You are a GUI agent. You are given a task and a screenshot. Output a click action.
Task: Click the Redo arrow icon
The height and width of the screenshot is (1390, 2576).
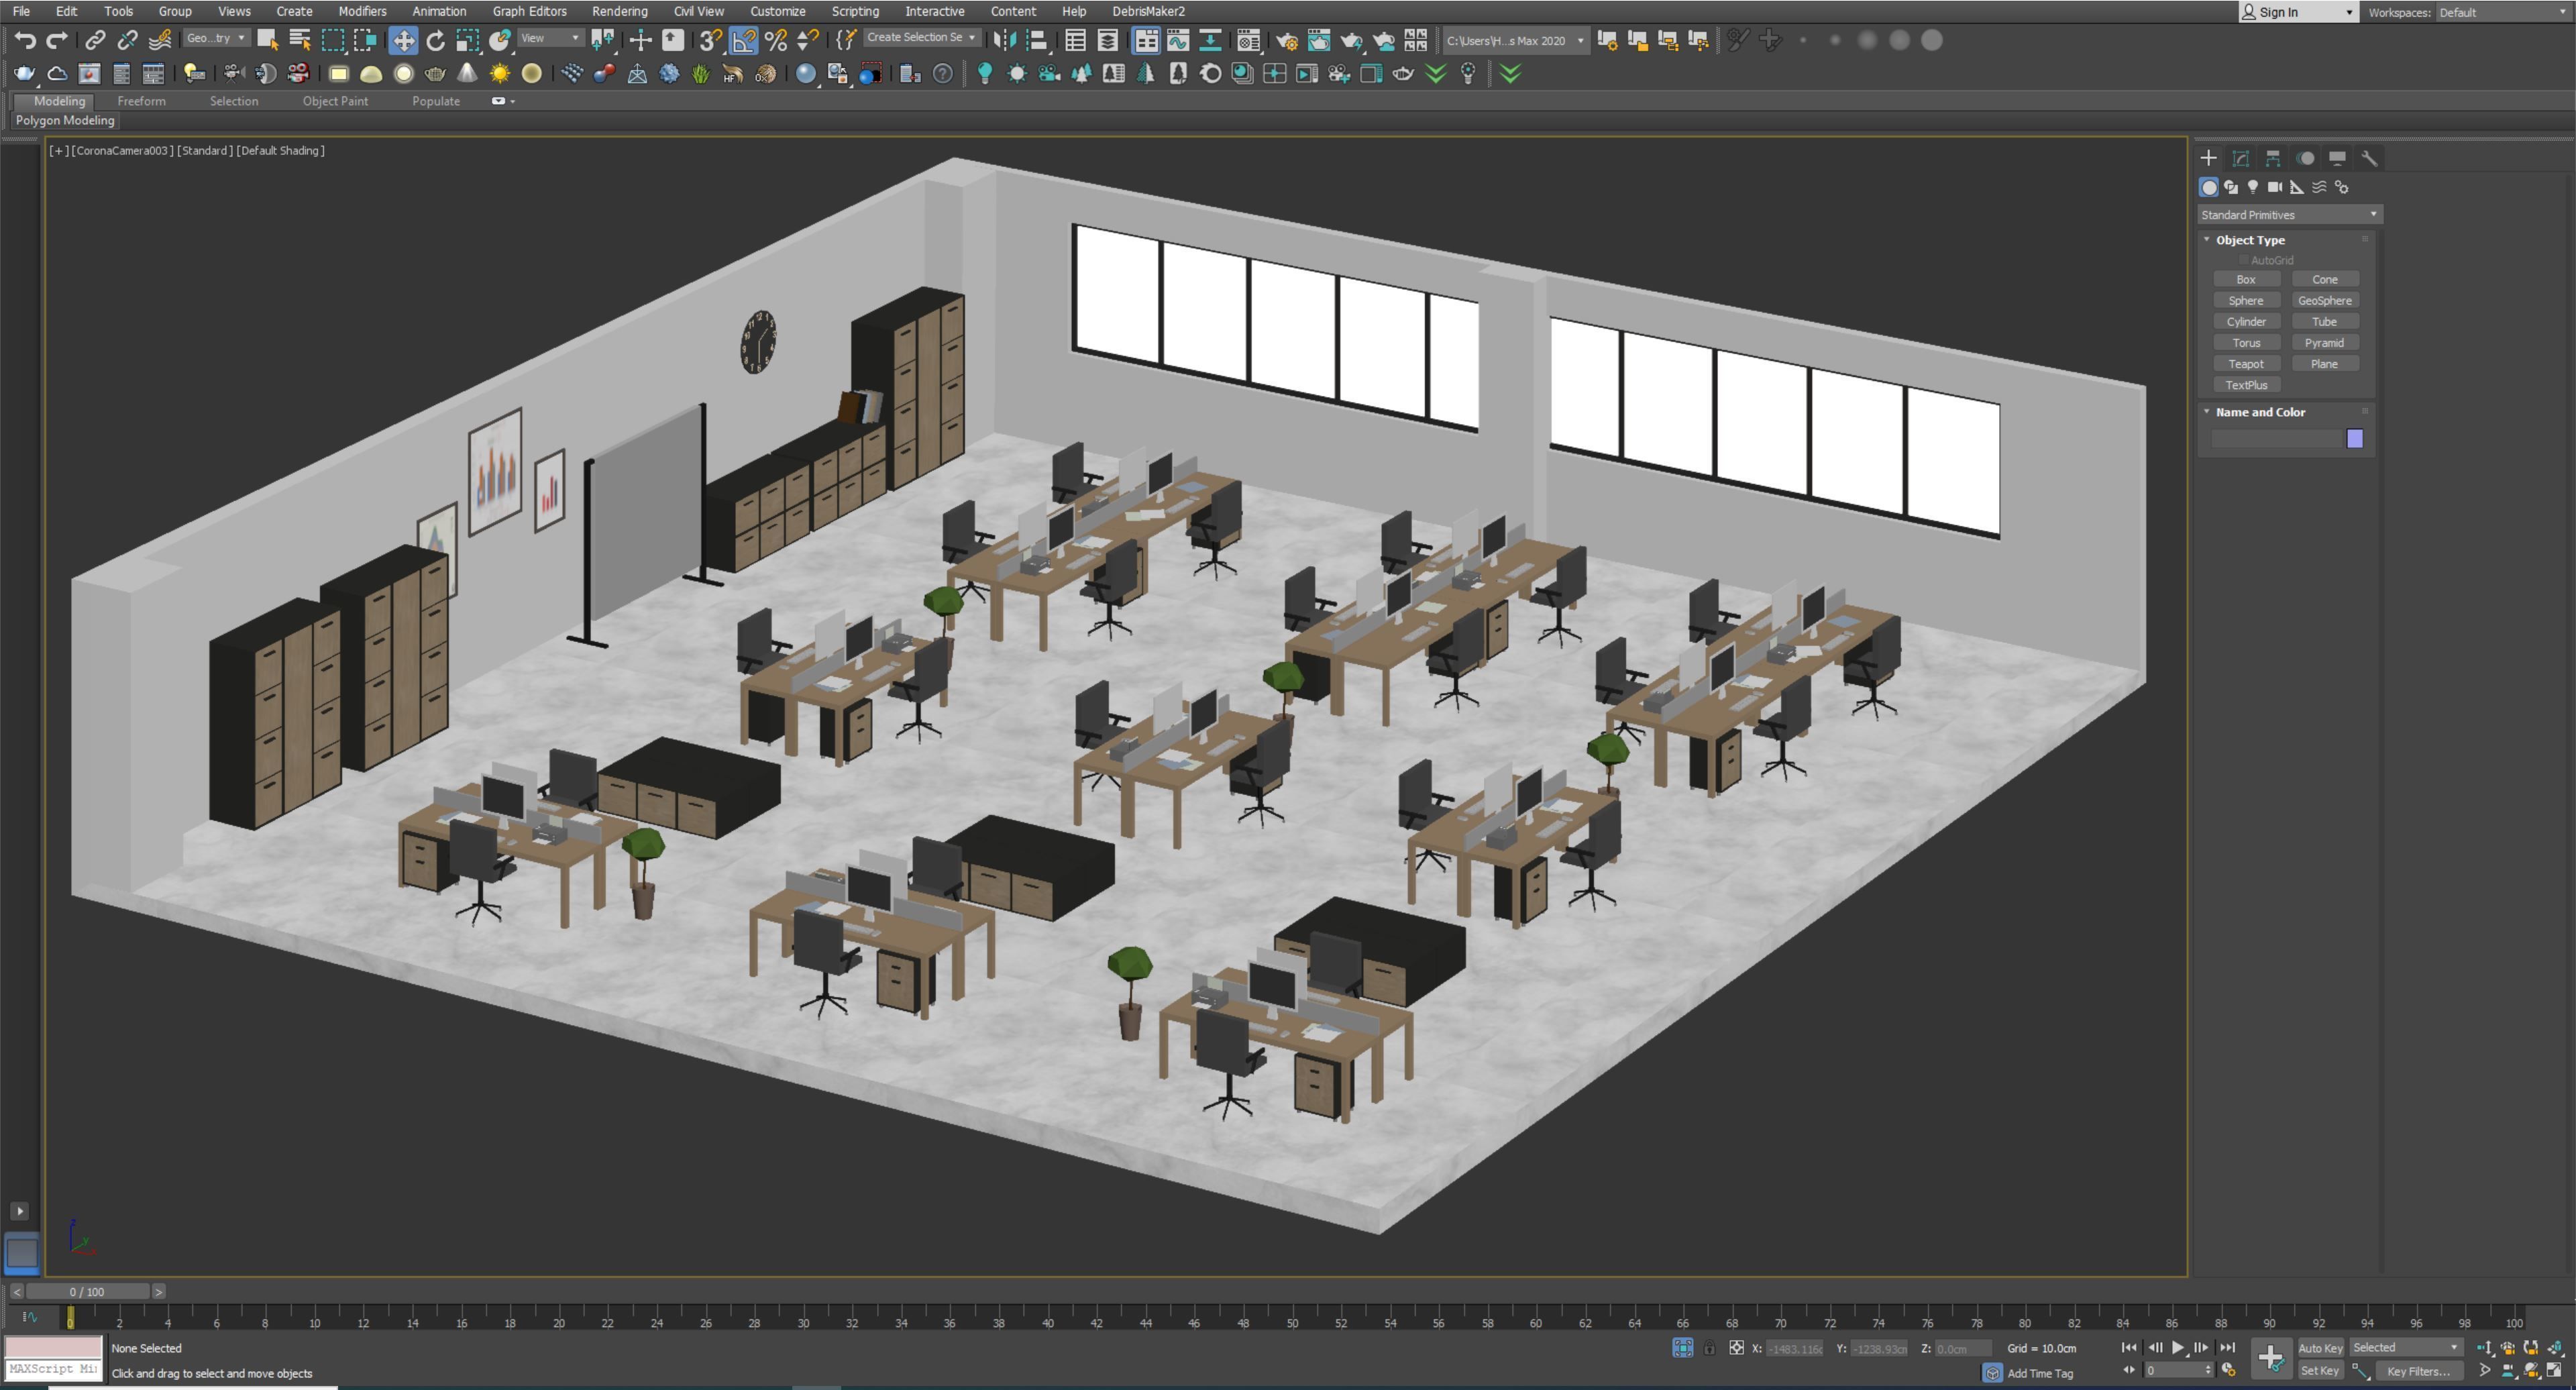(x=57, y=40)
